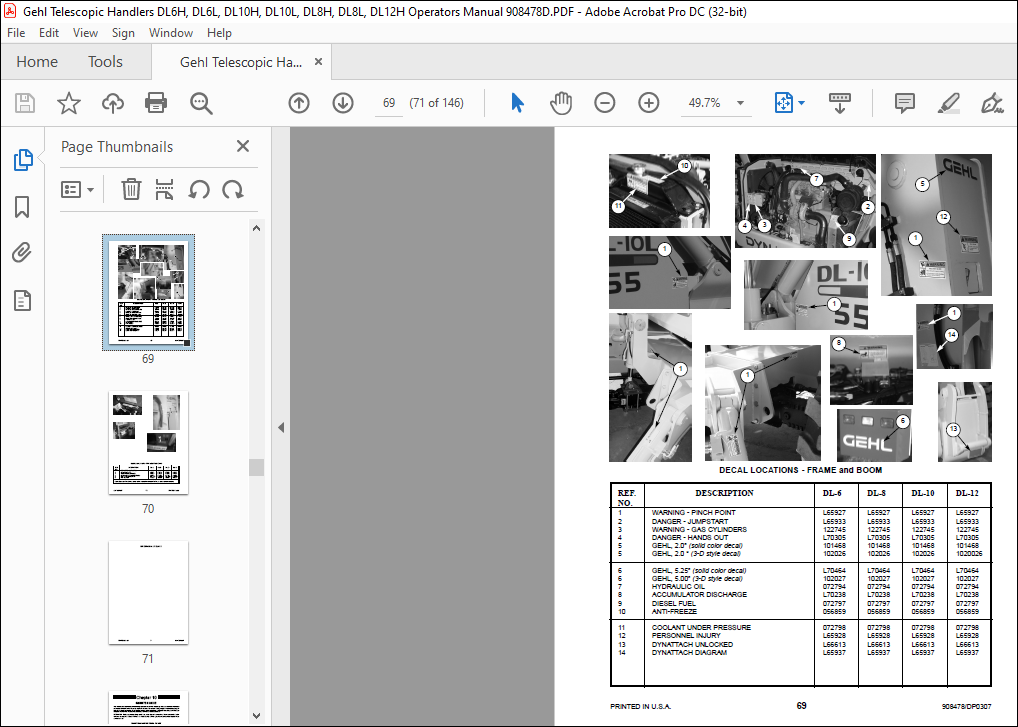Switch to the Home tab
The width and height of the screenshot is (1018, 727).
pos(37,62)
